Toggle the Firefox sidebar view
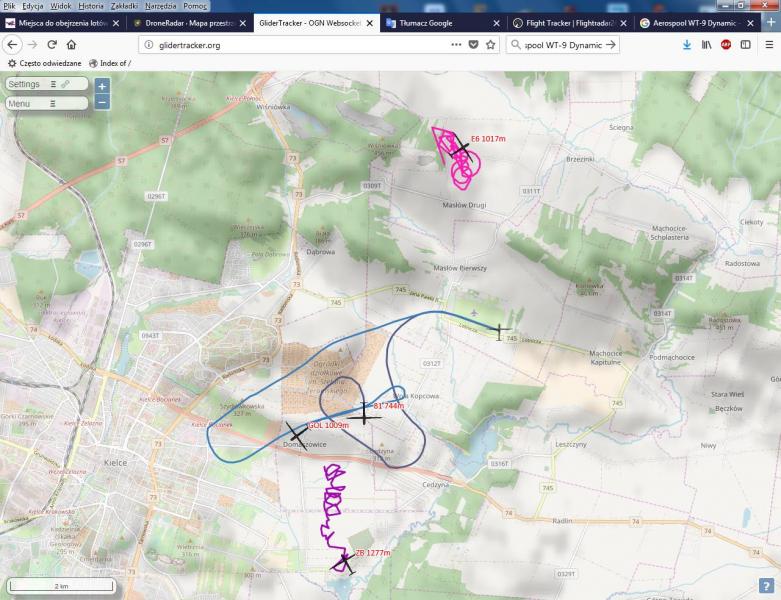The image size is (781, 600). tap(745, 44)
